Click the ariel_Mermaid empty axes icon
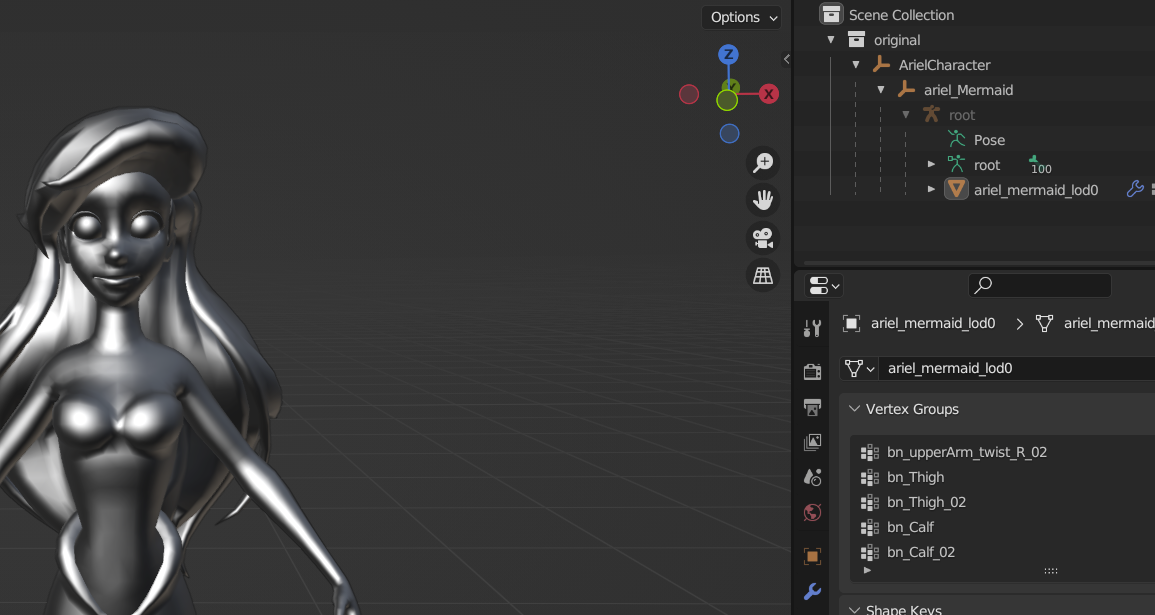Image resolution: width=1155 pixels, height=615 pixels. [x=906, y=89]
